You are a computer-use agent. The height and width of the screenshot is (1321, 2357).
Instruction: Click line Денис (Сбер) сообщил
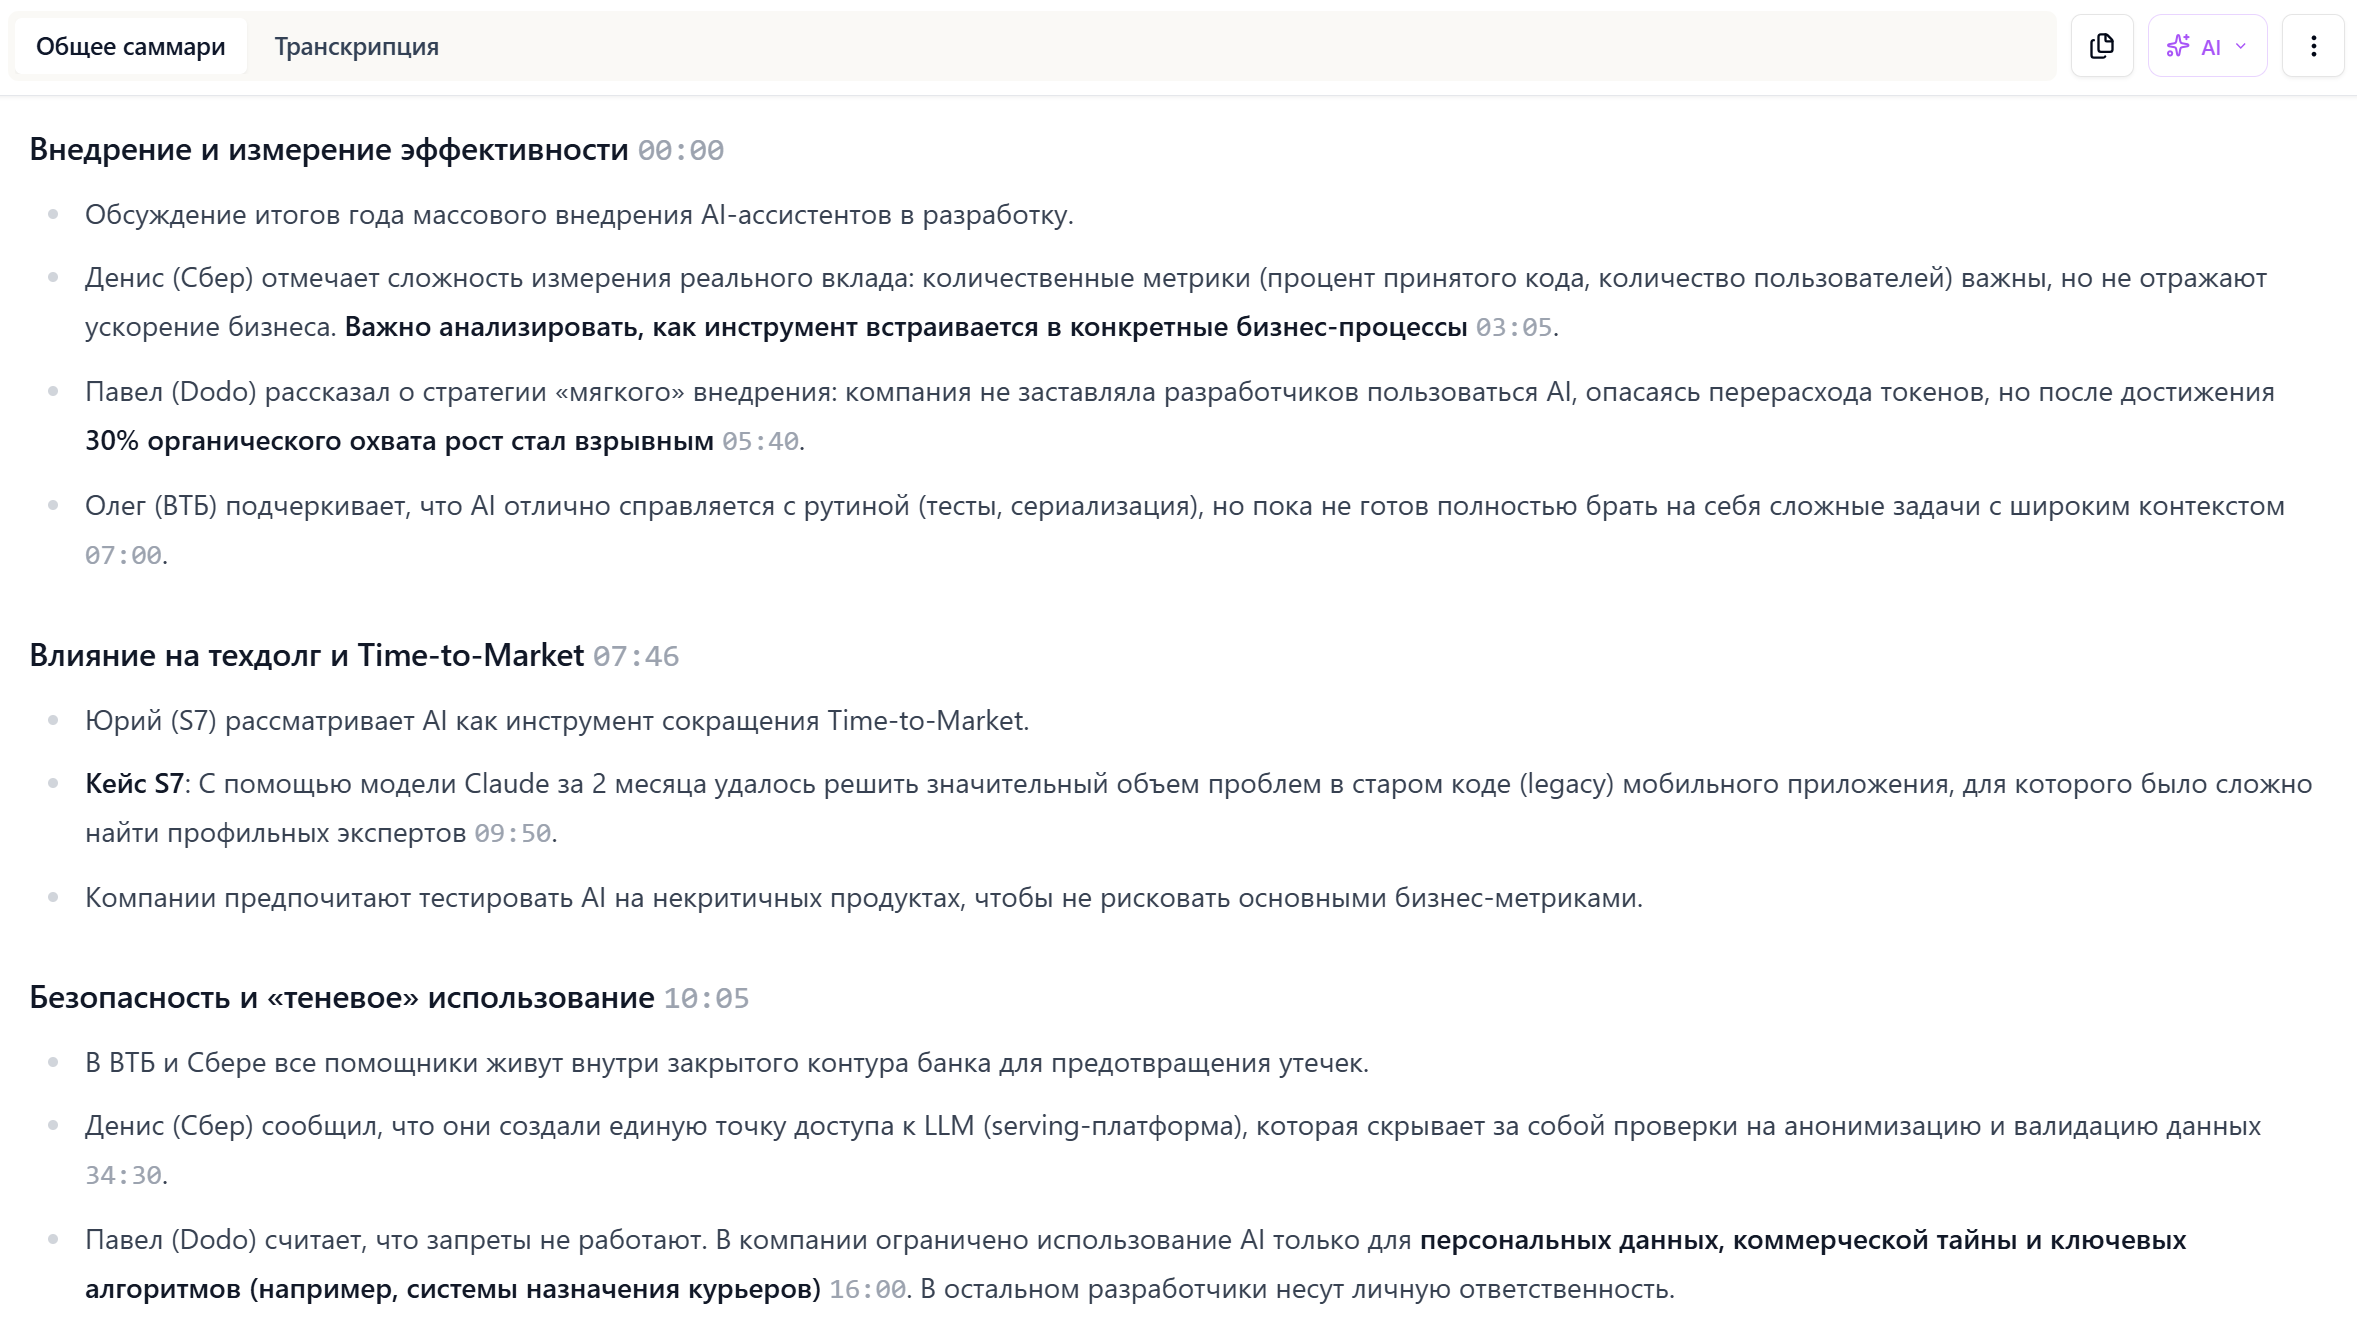1173,1151
